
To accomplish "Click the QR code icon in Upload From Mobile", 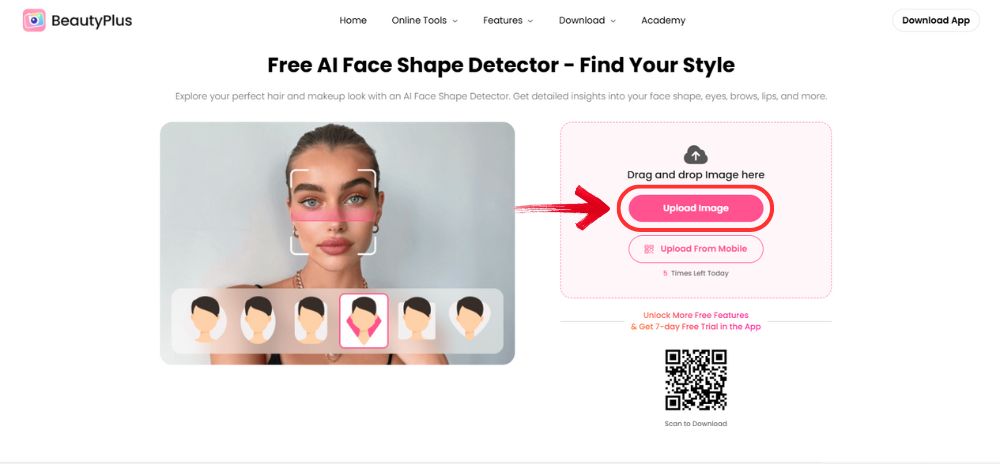I will pos(649,249).
